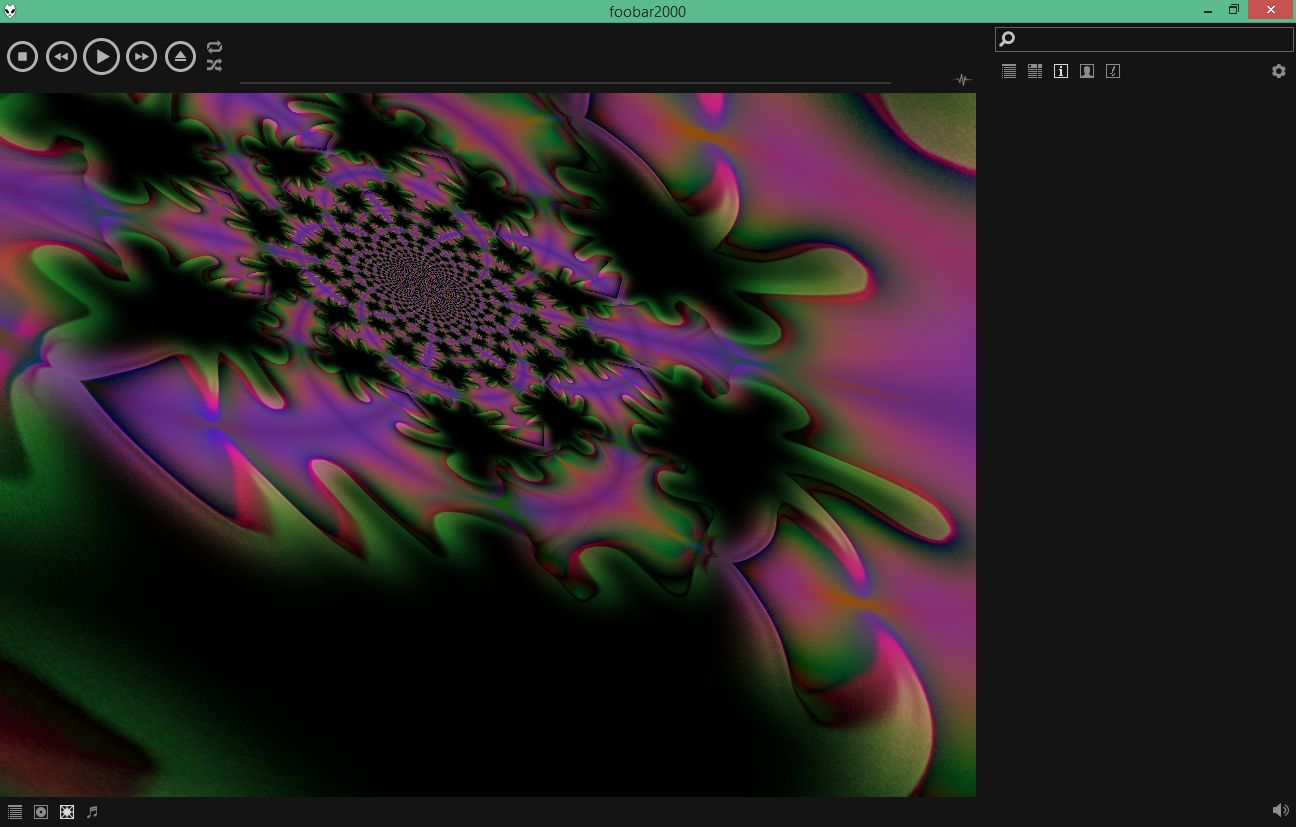Image resolution: width=1296 pixels, height=827 pixels.
Task: Go to the previous track
Action: pyautogui.click(x=61, y=57)
